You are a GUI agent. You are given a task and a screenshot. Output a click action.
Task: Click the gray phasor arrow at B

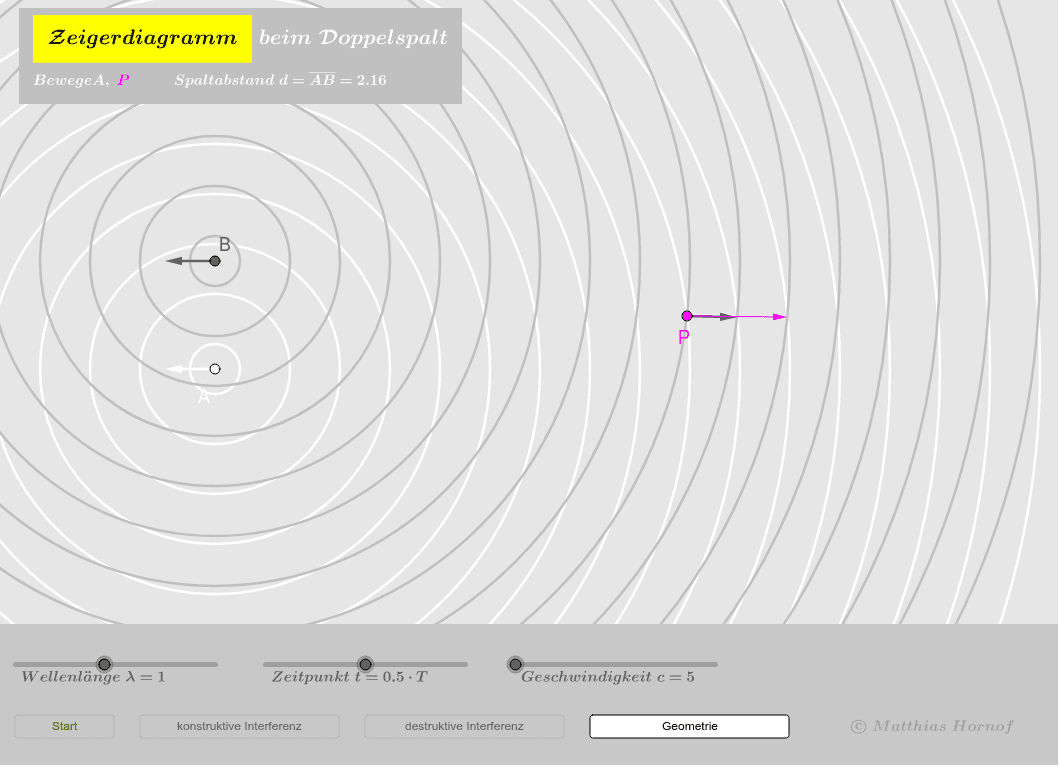coord(188,261)
